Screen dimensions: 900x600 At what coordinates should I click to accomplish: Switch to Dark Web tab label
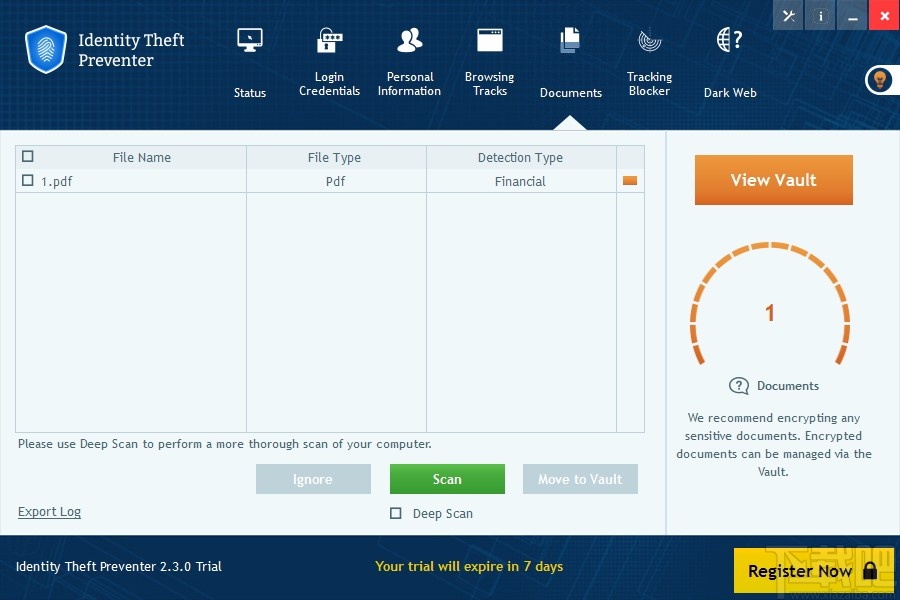(730, 92)
